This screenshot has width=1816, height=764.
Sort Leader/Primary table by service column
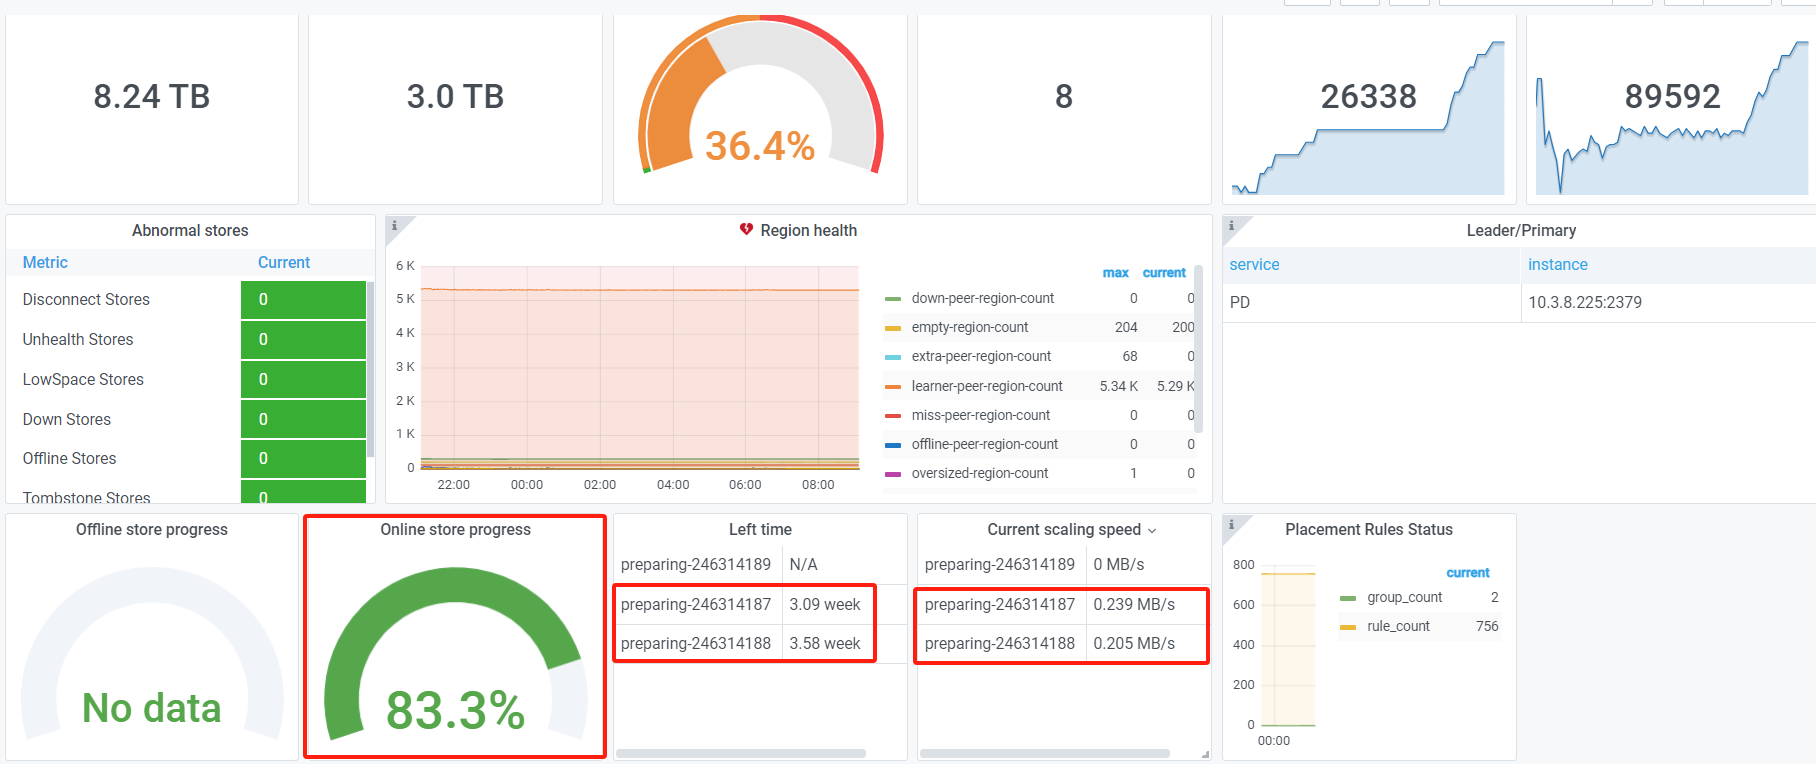[x=1254, y=264]
